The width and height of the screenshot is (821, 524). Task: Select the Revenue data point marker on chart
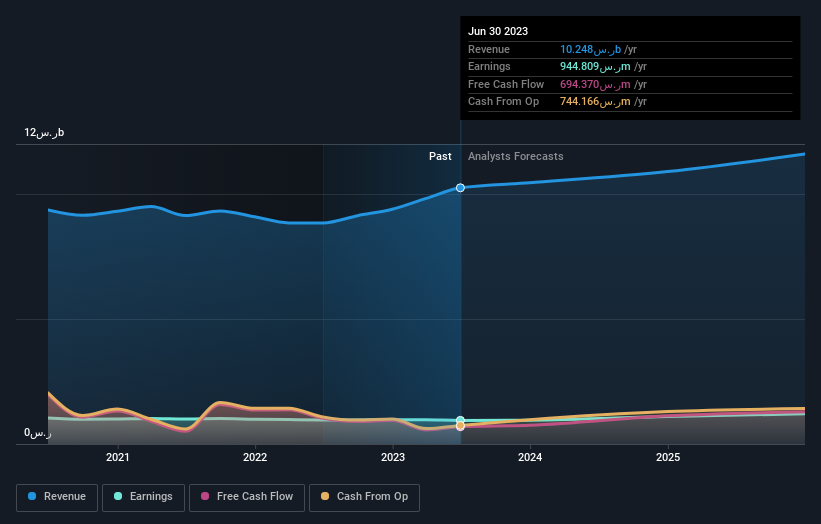click(x=460, y=188)
